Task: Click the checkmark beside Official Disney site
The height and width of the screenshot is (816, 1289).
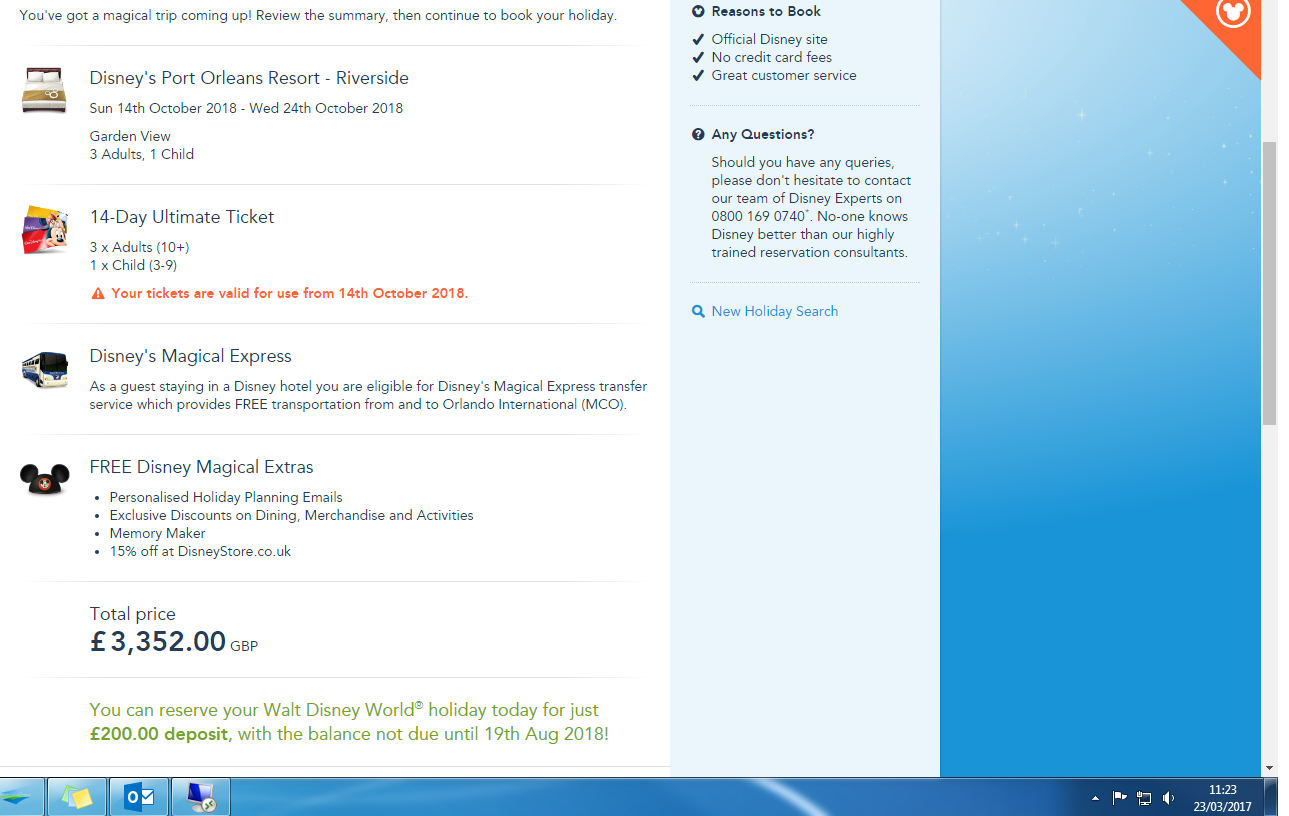Action: point(698,40)
